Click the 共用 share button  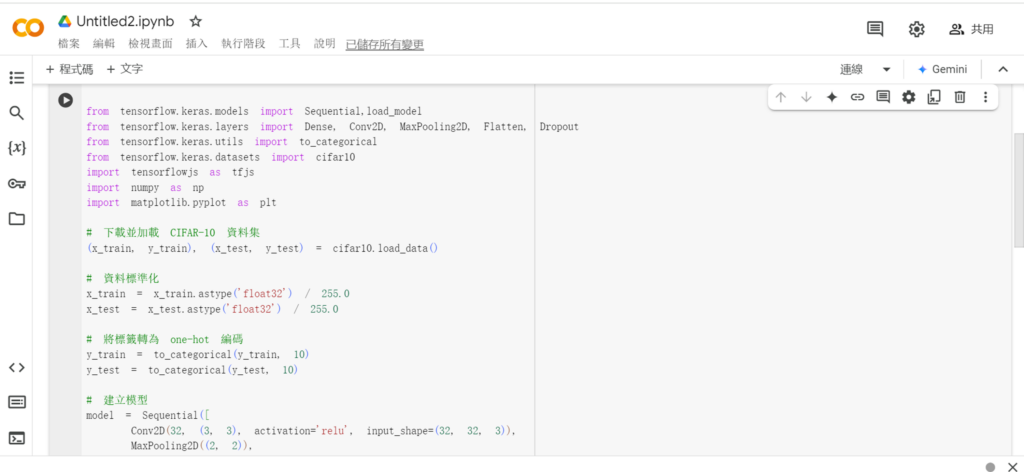point(971,29)
